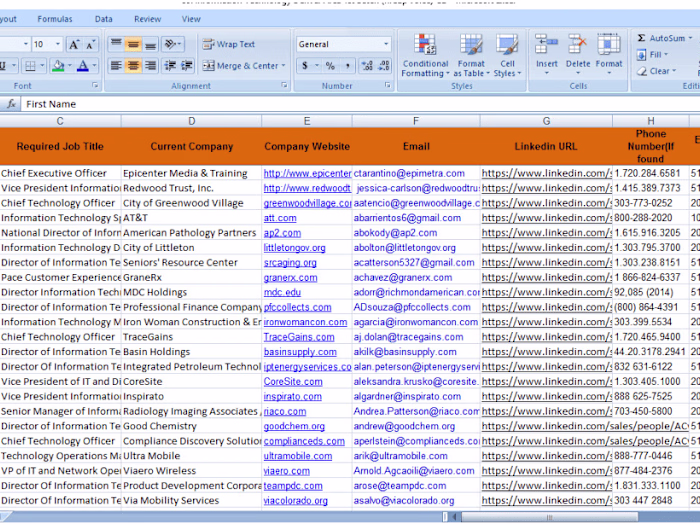Increase cell indent
The height and width of the screenshot is (525, 700).
point(187,66)
